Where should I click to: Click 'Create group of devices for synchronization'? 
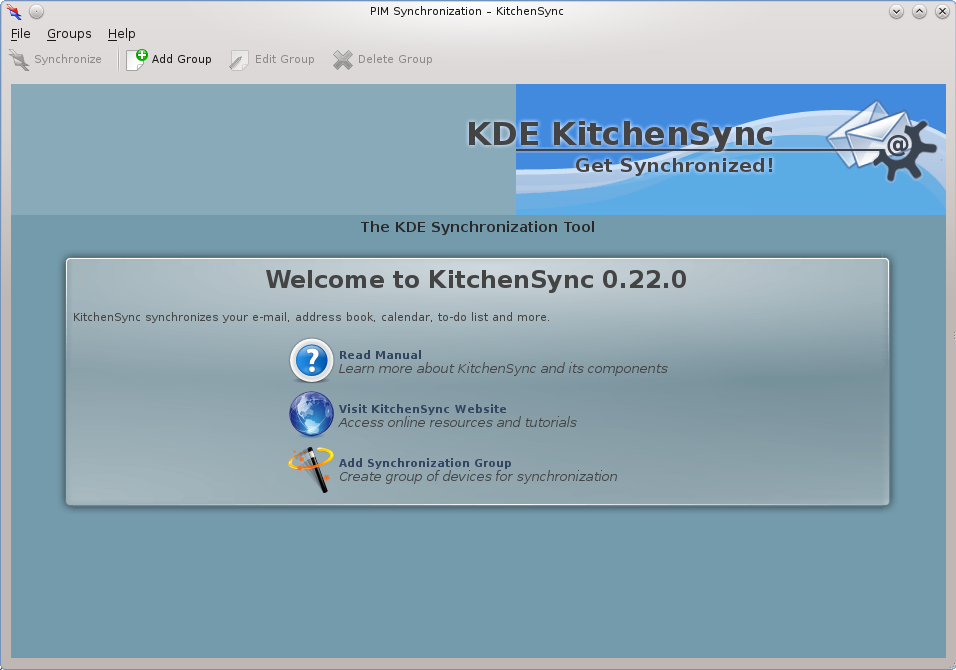pos(478,477)
